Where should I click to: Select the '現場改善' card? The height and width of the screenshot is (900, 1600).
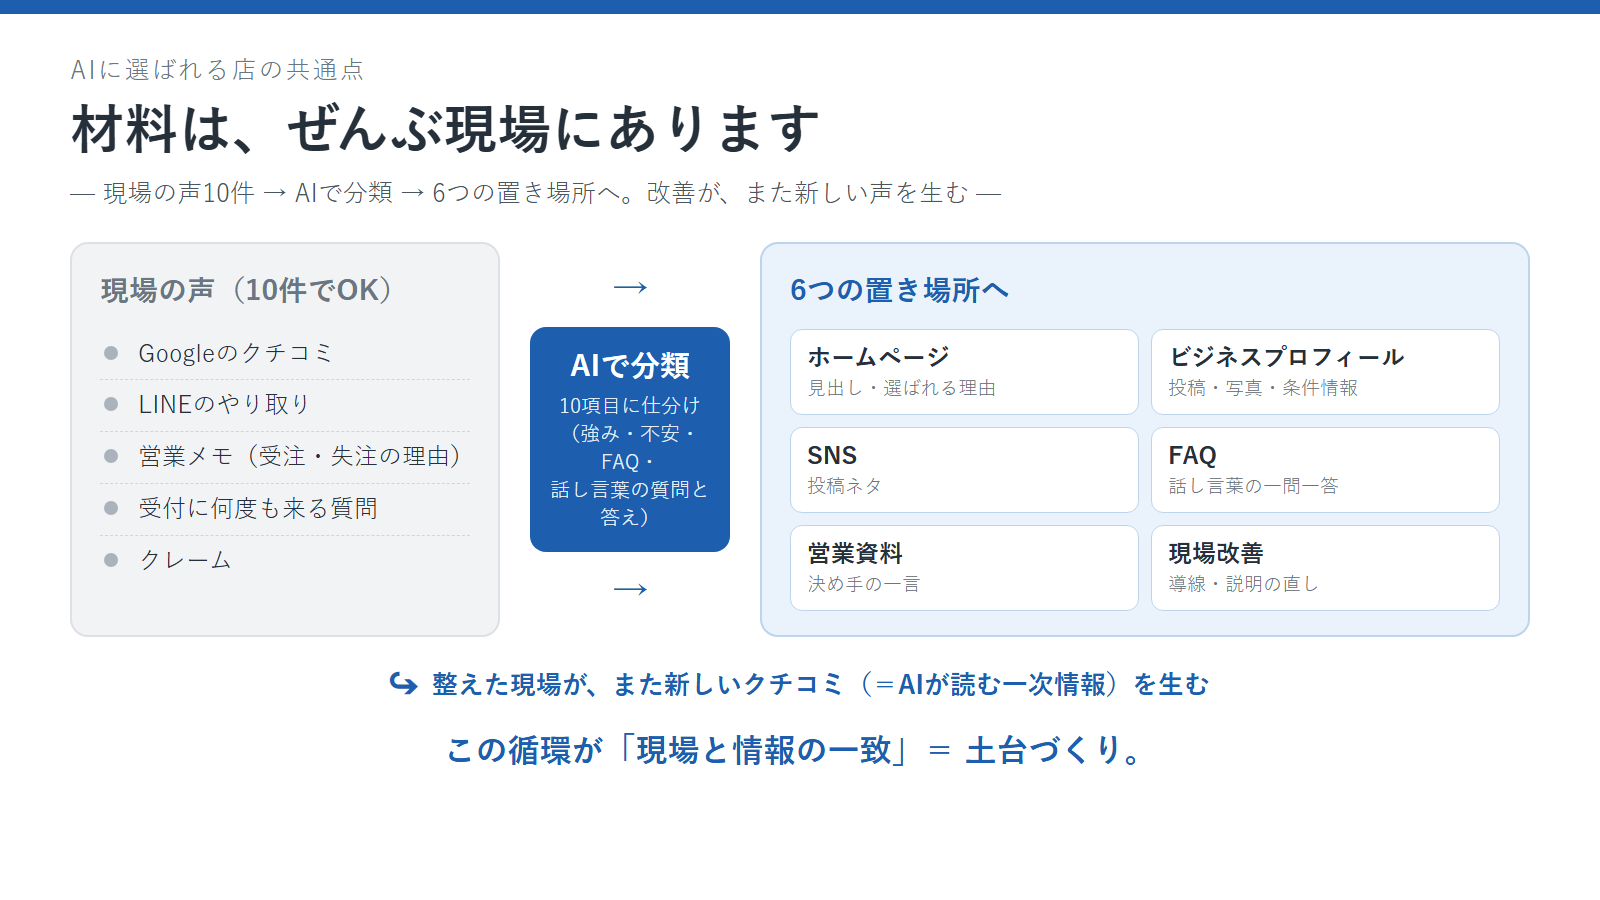[1325, 568]
